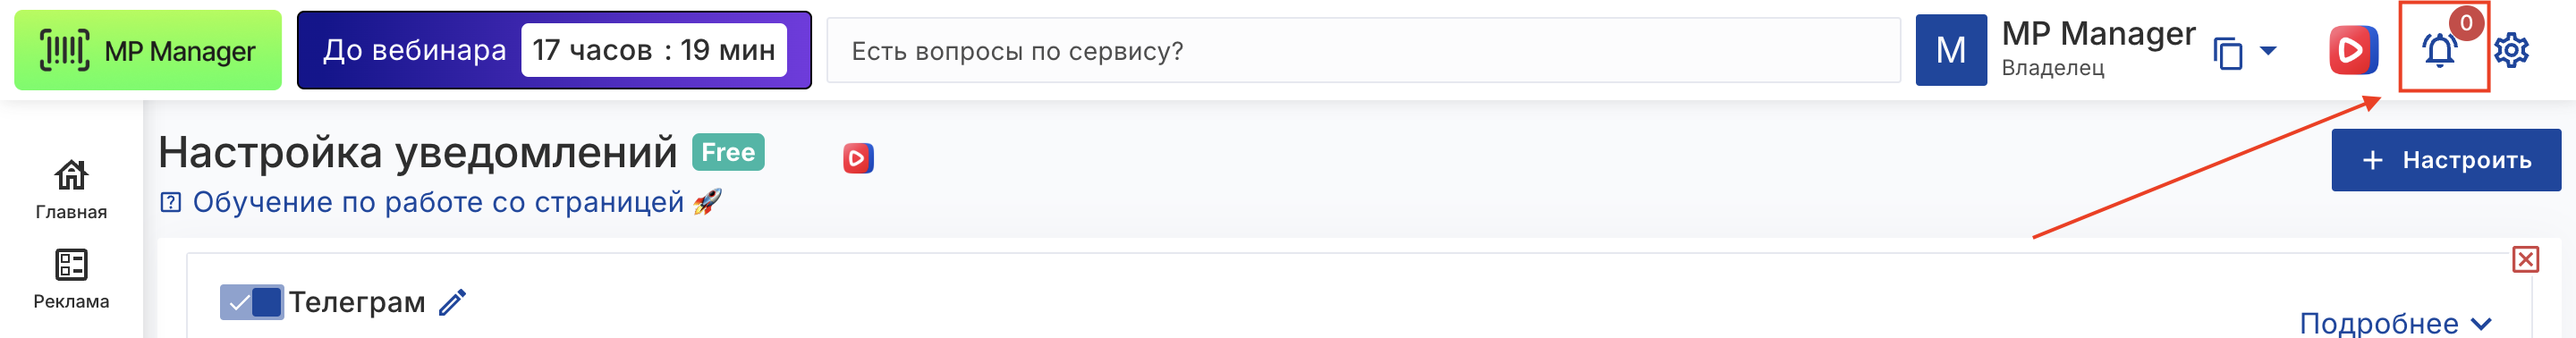Open the settings gear icon
Viewport: 2576px width, 338px height.
2511,50
